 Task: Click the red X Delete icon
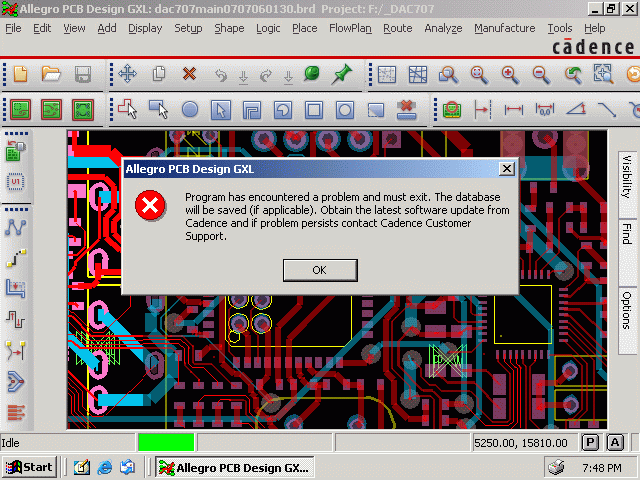[x=189, y=74]
